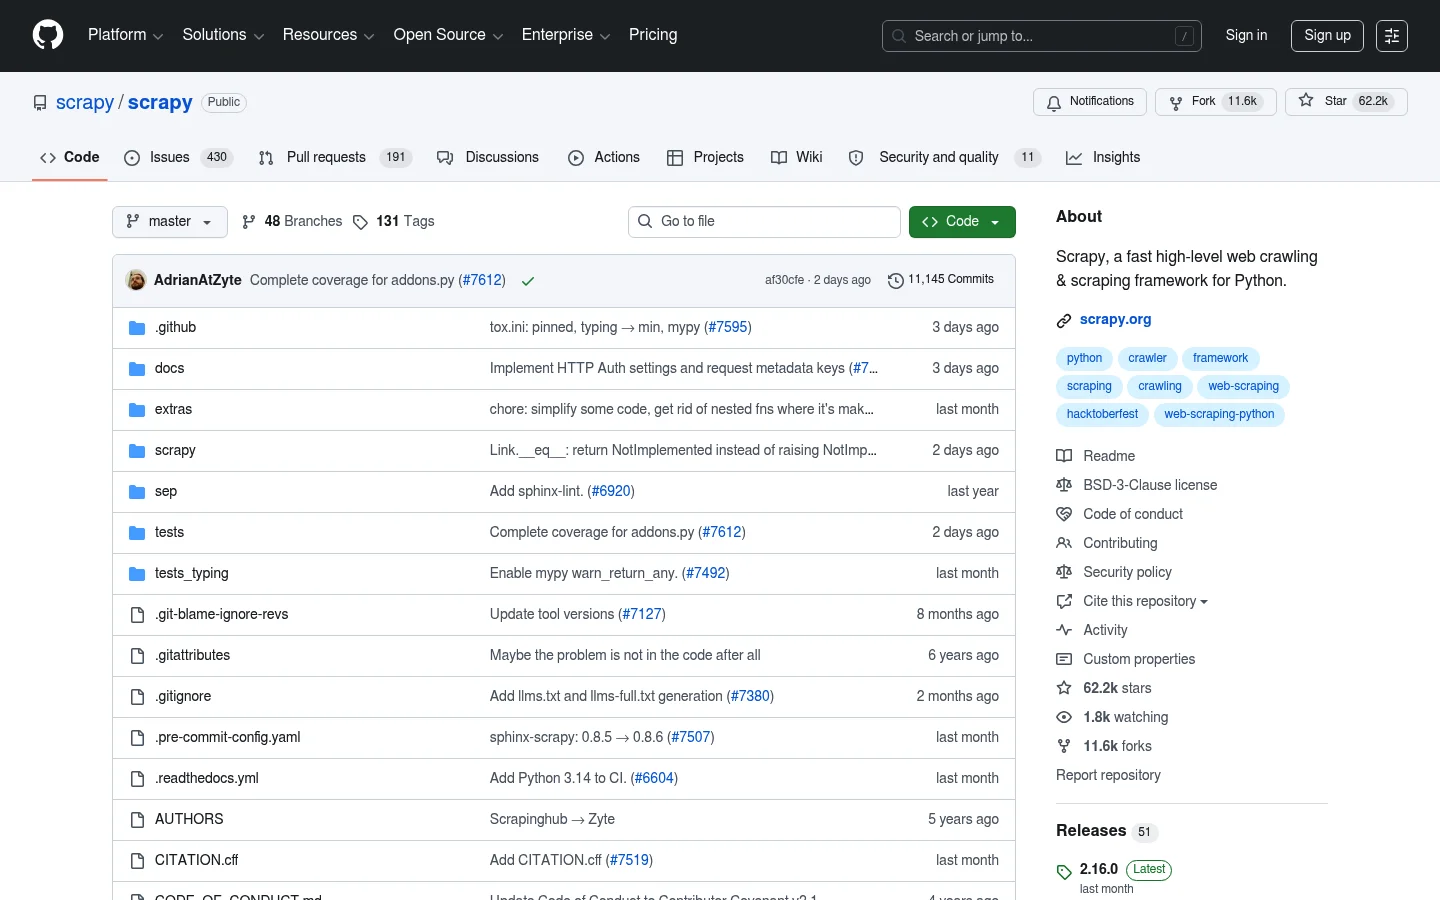Image resolution: width=1440 pixels, height=900 pixels.
Task: Click the 131 Tags link
Action: pos(394,222)
